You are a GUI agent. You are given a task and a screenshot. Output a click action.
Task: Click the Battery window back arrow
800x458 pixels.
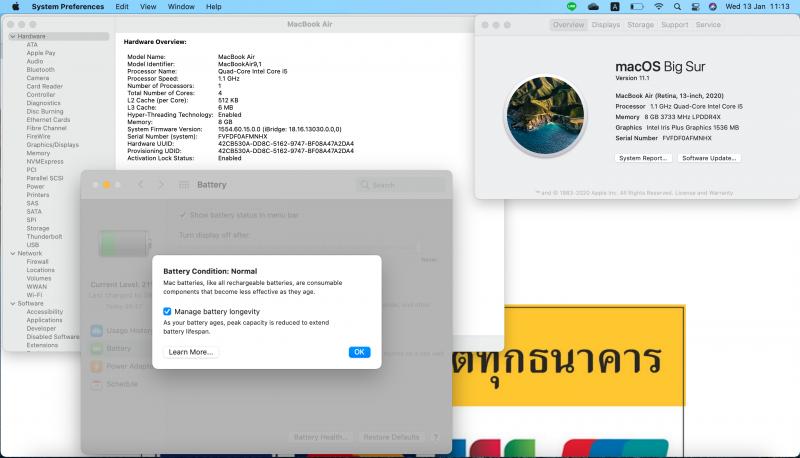(x=141, y=185)
